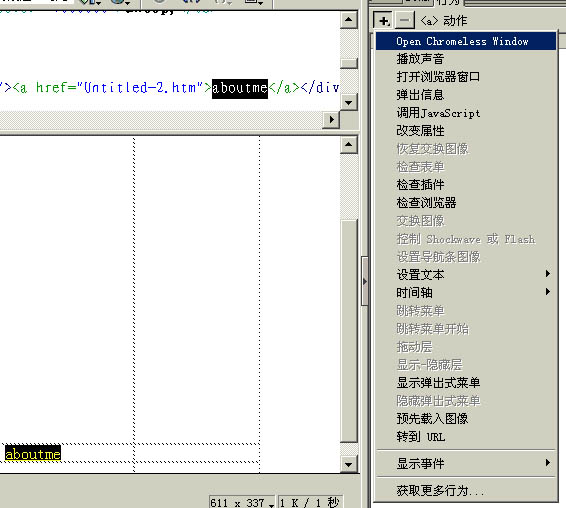566x508 pixels.
Task: Click the design view scroll-up arrow
Action: (x=349, y=145)
